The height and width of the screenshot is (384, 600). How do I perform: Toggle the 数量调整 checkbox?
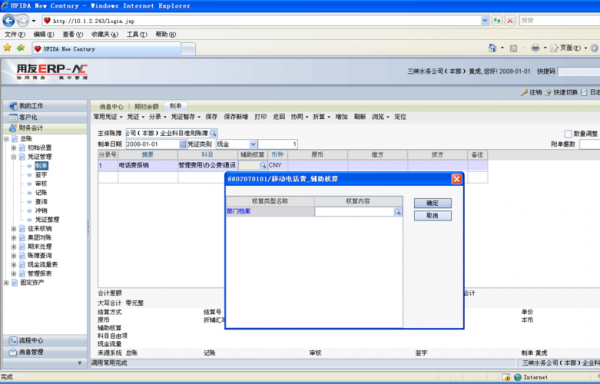click(x=568, y=134)
